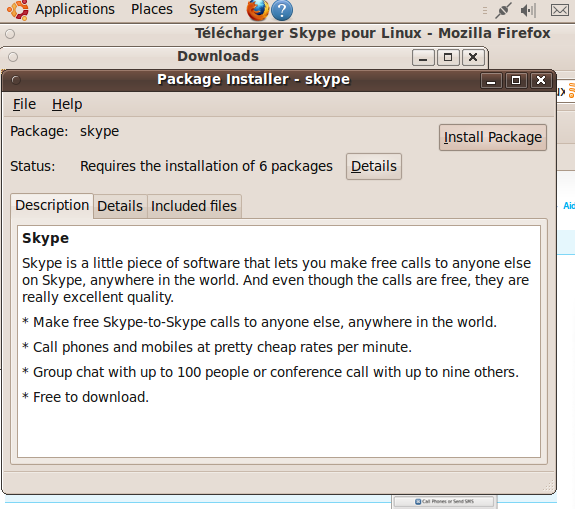Screen dimensions: 575x509
Task: Close the Downloads window
Action: coord(473,58)
